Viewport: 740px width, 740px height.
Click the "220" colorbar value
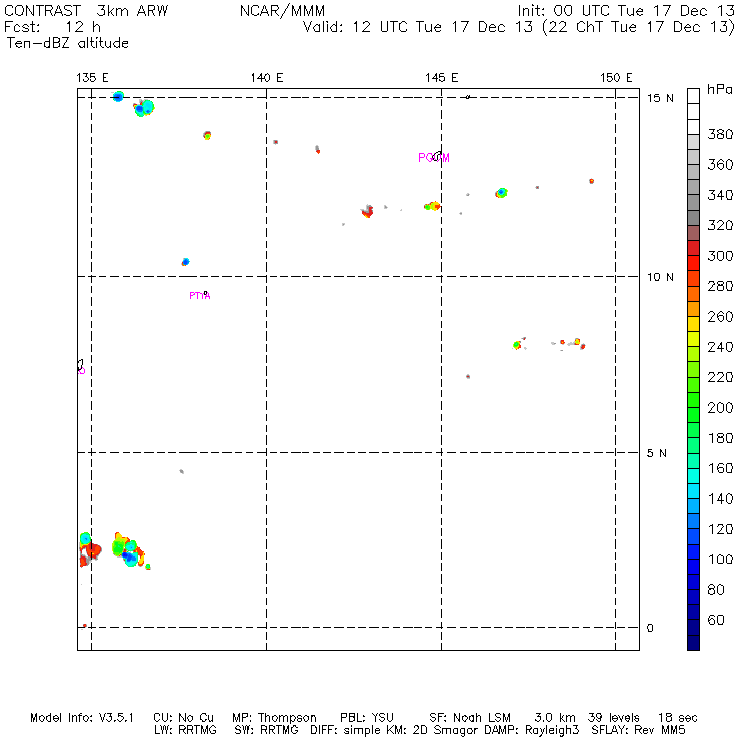[720, 377]
